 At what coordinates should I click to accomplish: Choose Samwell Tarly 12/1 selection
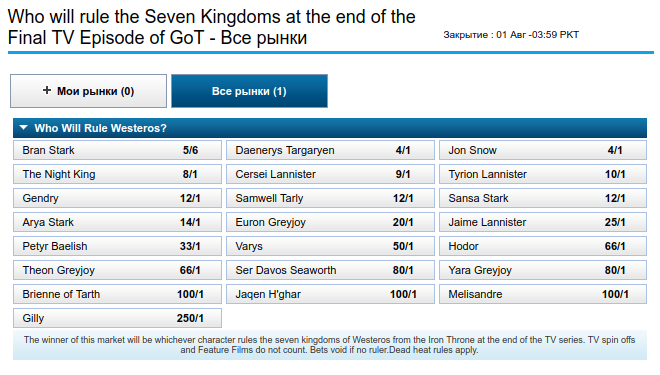pyautogui.click(x=330, y=198)
